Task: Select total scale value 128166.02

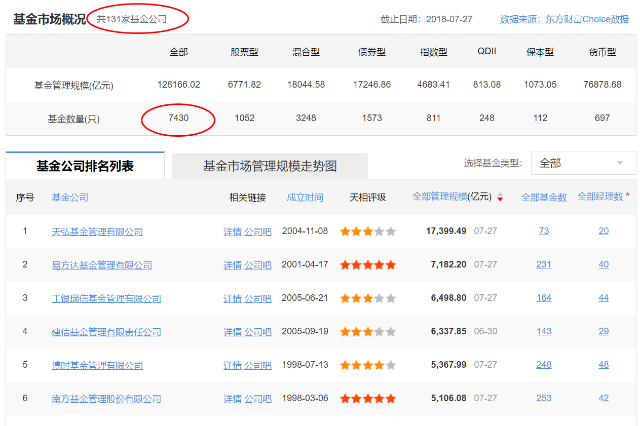Action: pyautogui.click(x=179, y=84)
